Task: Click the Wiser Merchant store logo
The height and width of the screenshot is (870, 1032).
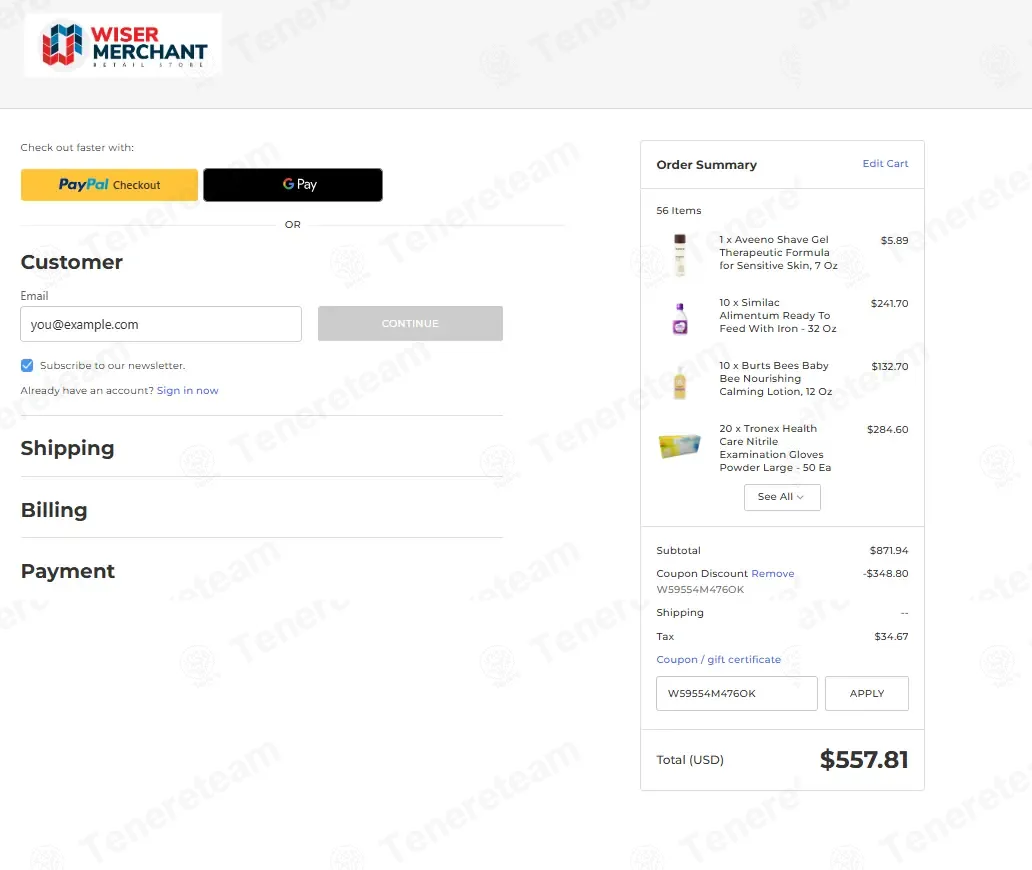Action: point(123,45)
